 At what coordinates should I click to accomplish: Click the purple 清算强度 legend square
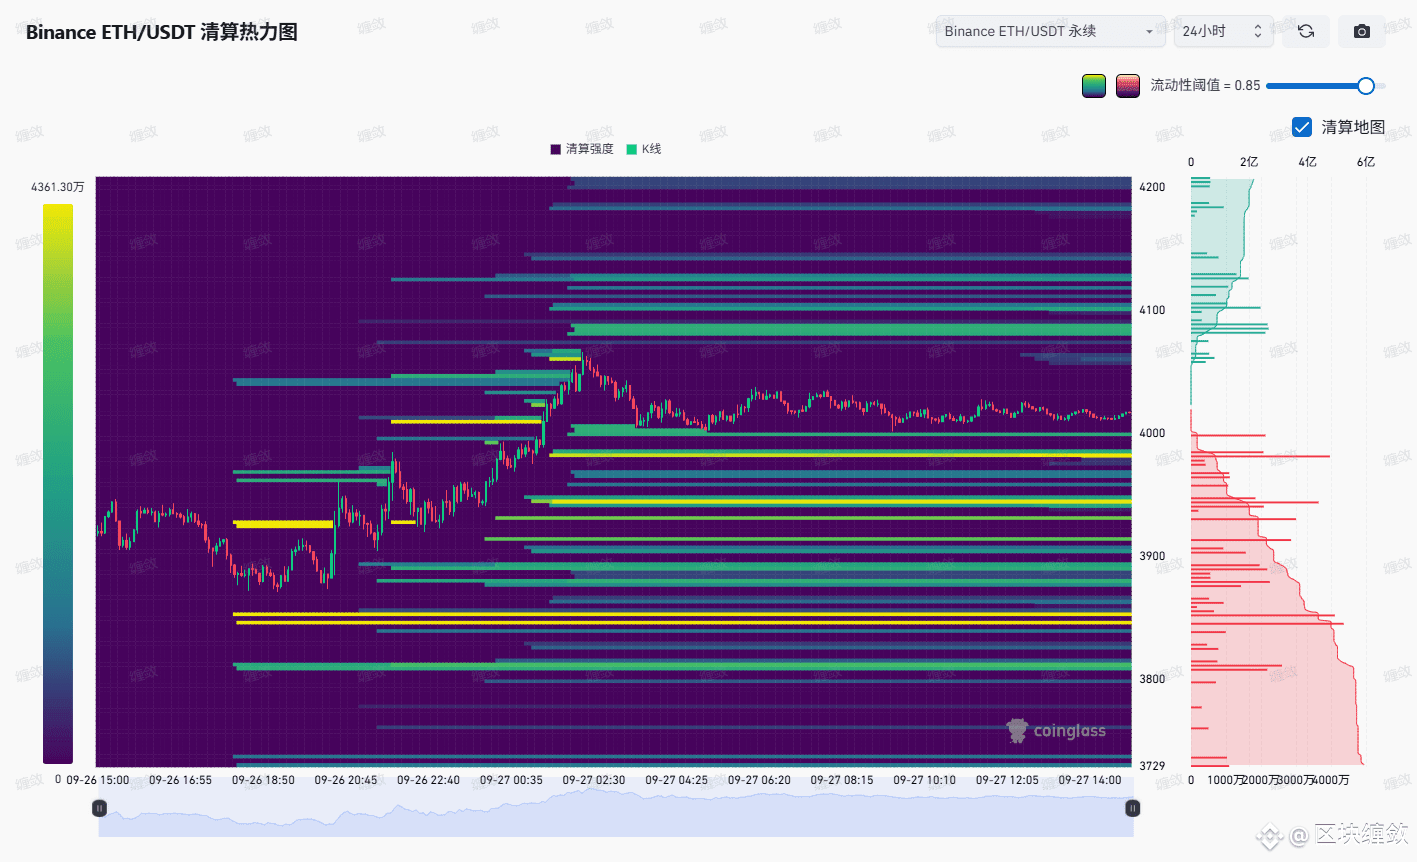click(556, 149)
